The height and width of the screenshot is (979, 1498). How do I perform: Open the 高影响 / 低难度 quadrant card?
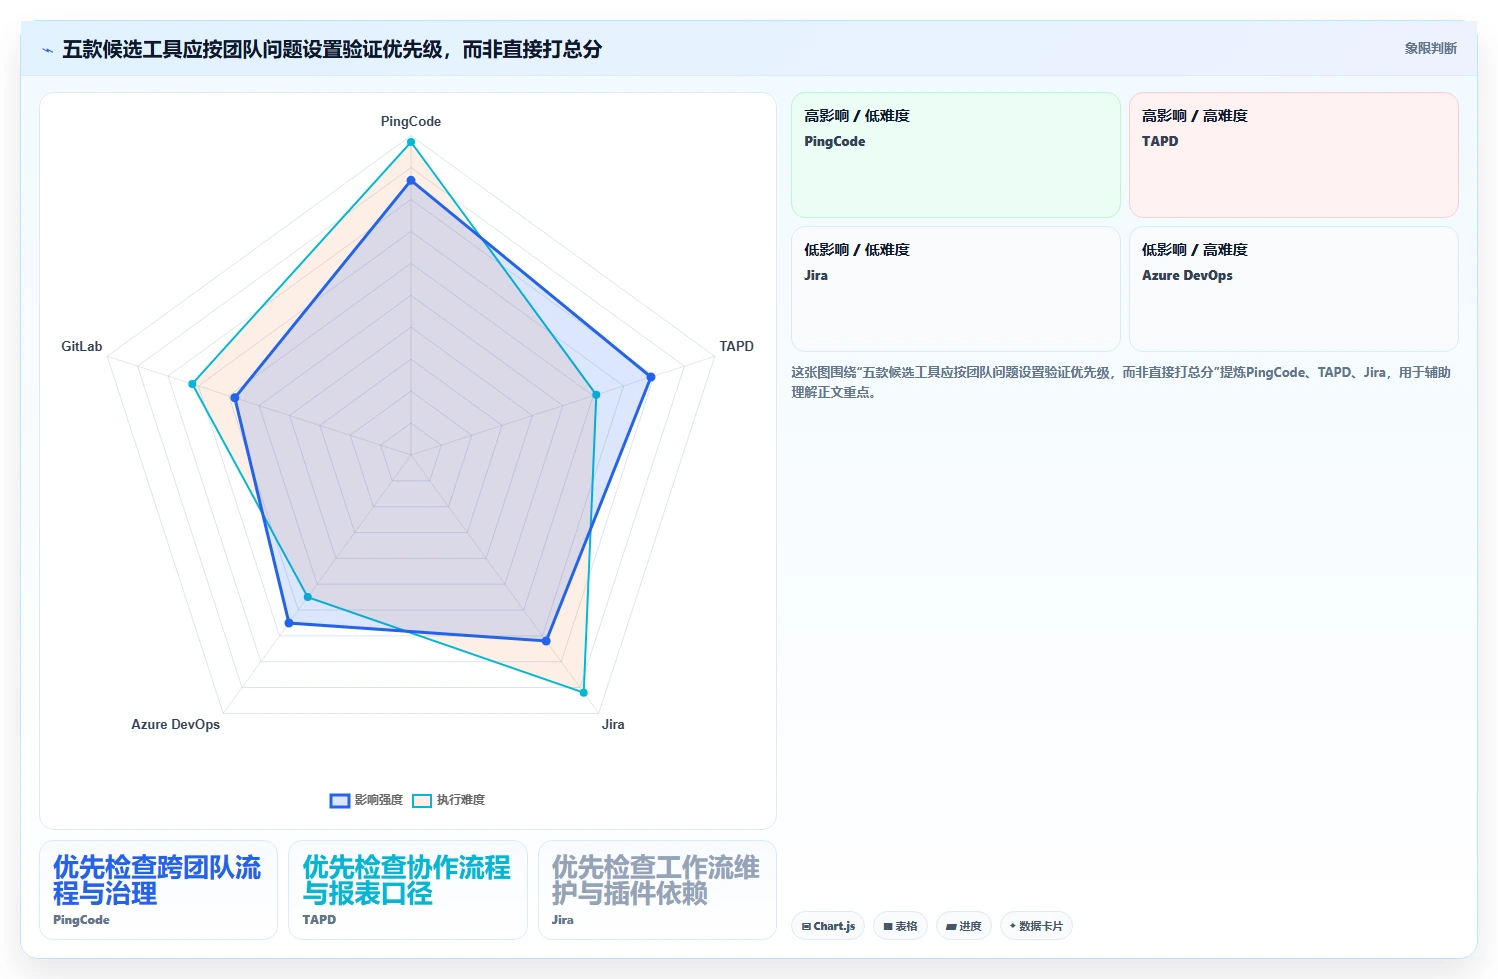956,155
